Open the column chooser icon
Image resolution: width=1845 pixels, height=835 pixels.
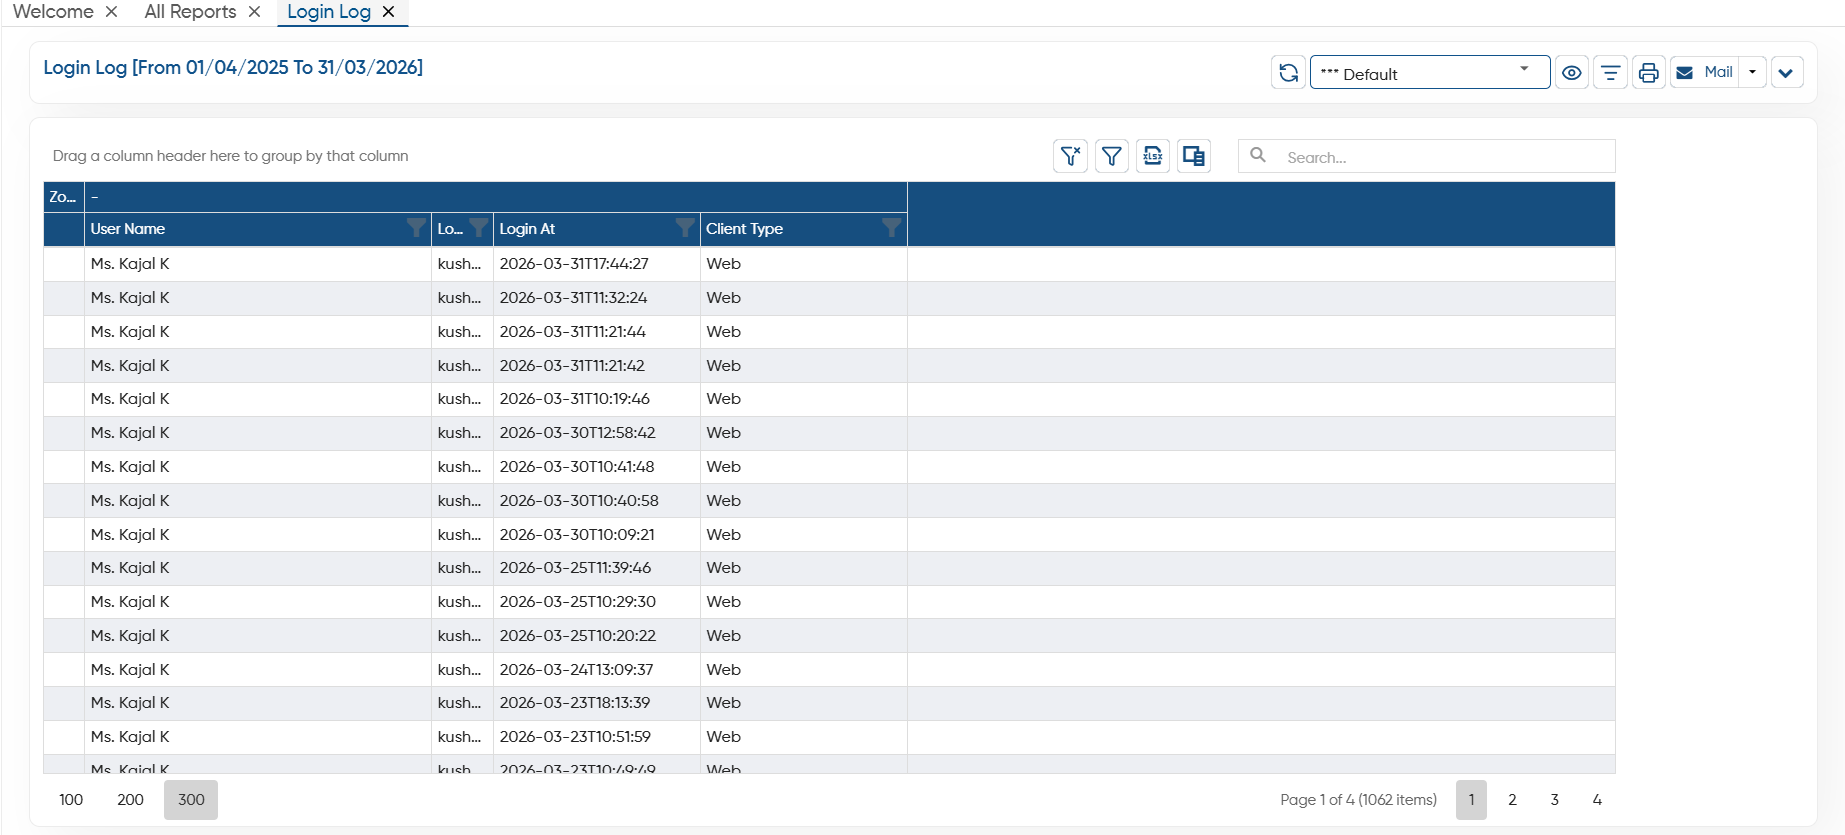coord(1194,156)
